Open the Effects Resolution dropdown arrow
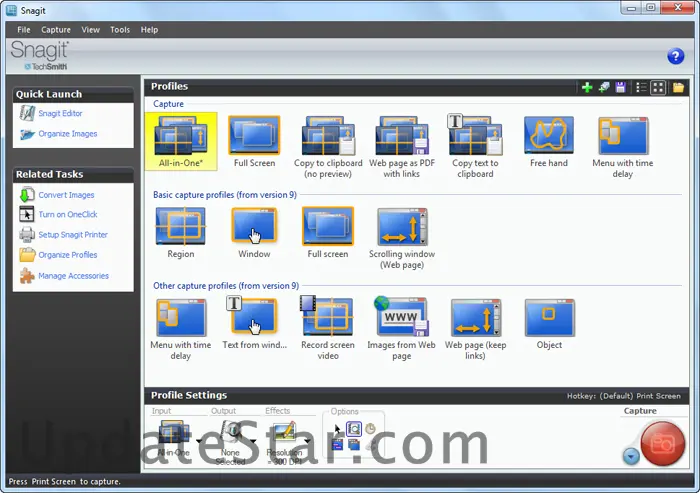The width and height of the screenshot is (700, 493). tap(308, 441)
